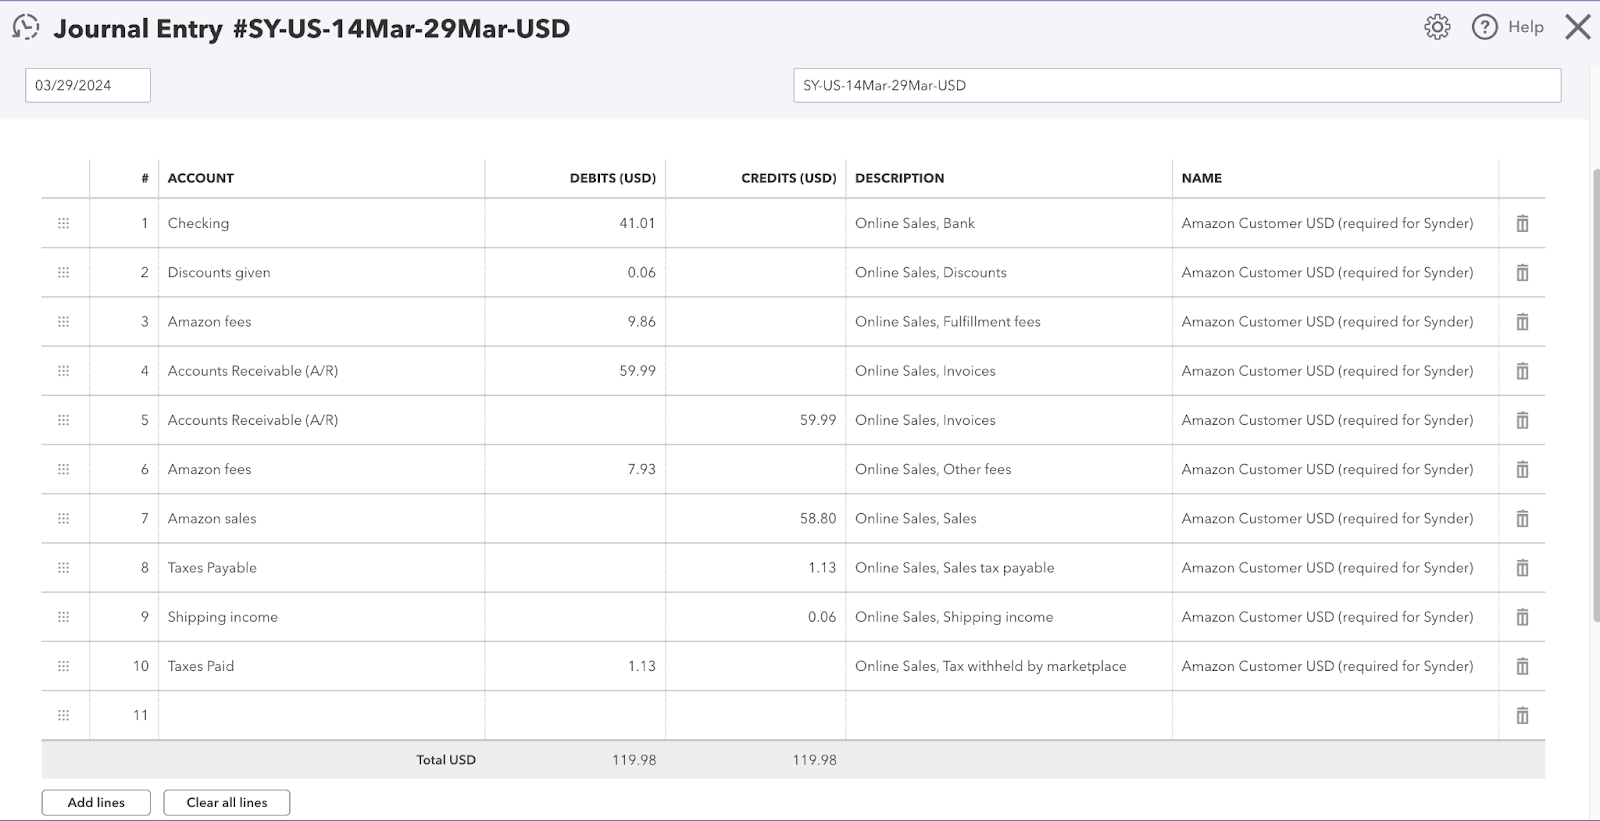Close the journal entry window
Viewport: 1600px width, 821px height.
pos(1578,27)
